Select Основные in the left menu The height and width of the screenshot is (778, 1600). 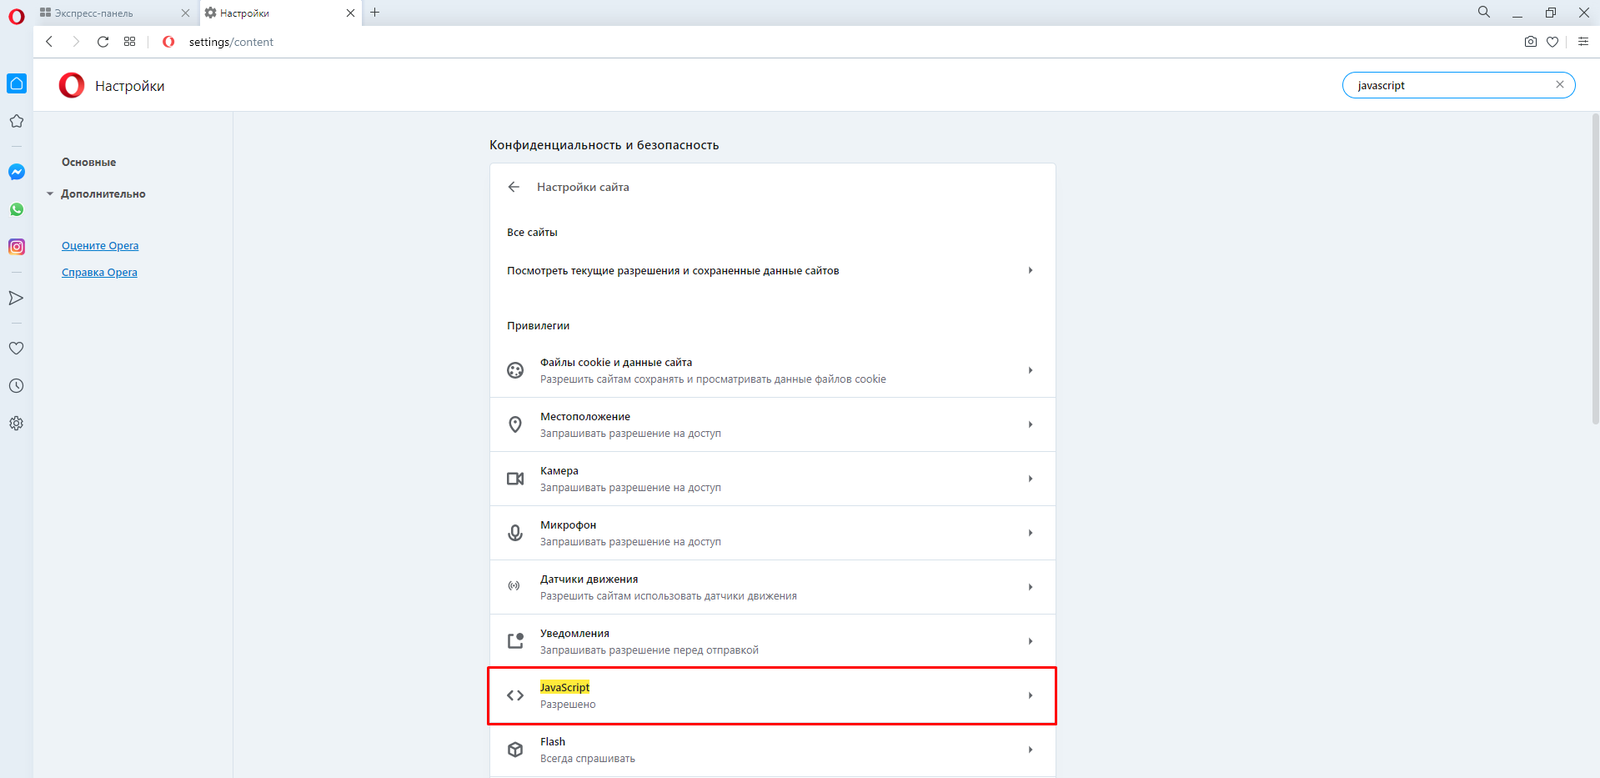[x=89, y=162]
